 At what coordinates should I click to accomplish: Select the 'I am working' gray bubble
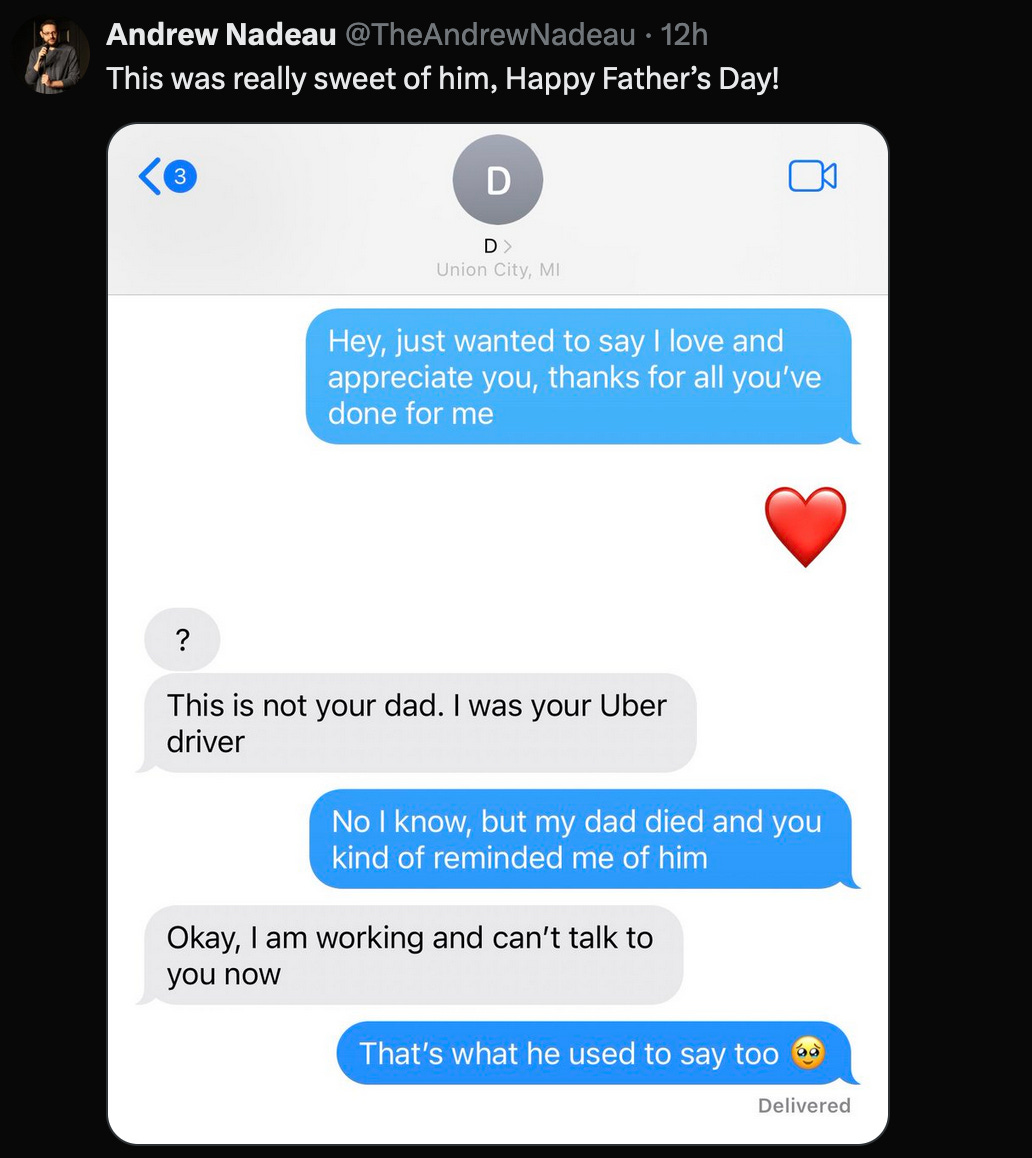click(414, 955)
